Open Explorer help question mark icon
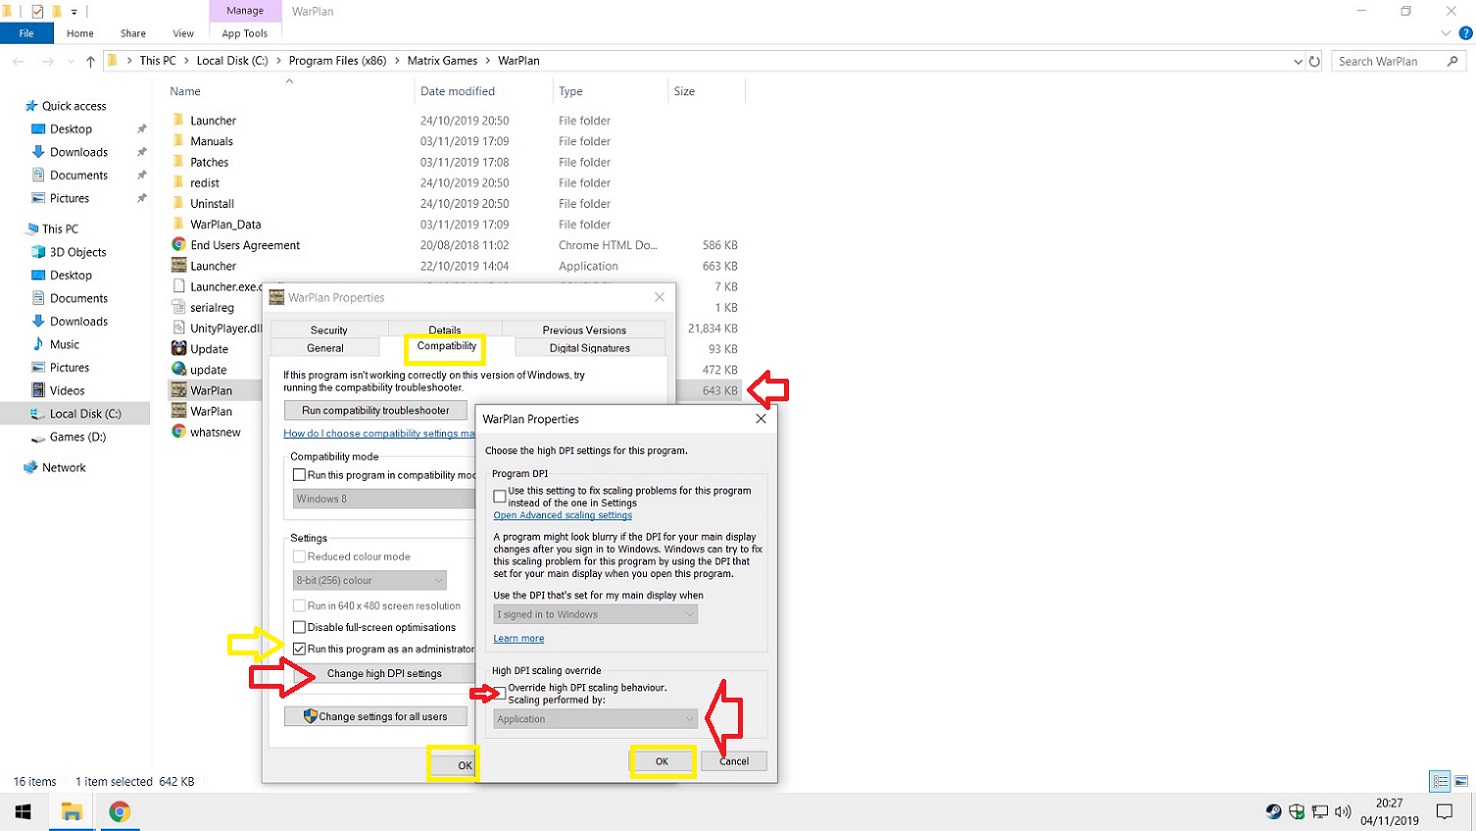1476x831 pixels. click(x=1466, y=33)
